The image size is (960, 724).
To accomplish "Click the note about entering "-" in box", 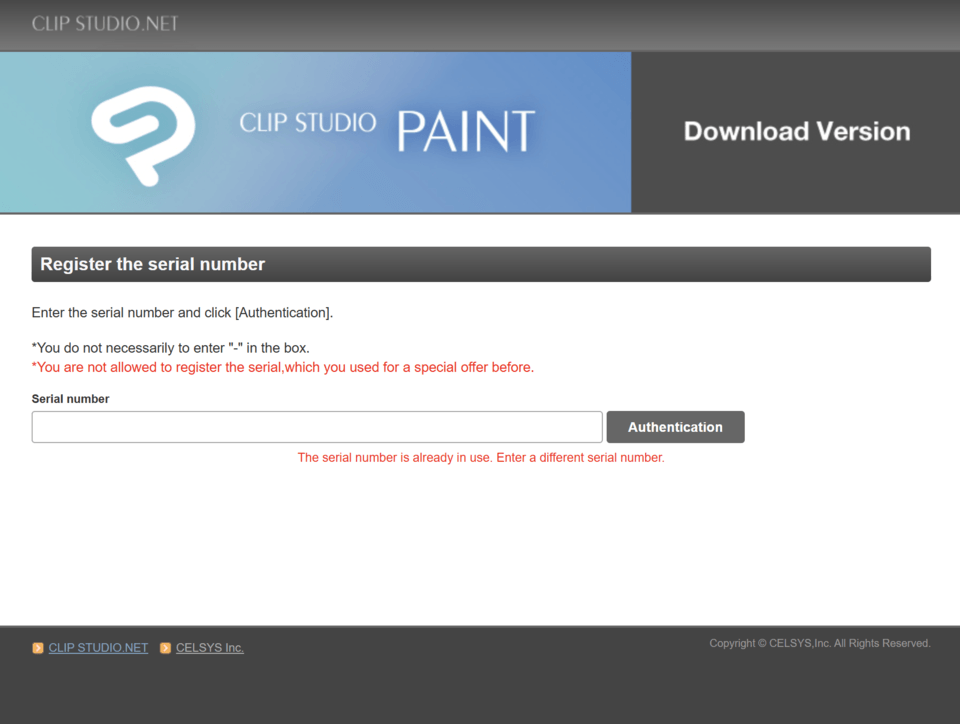I will coord(171,348).
